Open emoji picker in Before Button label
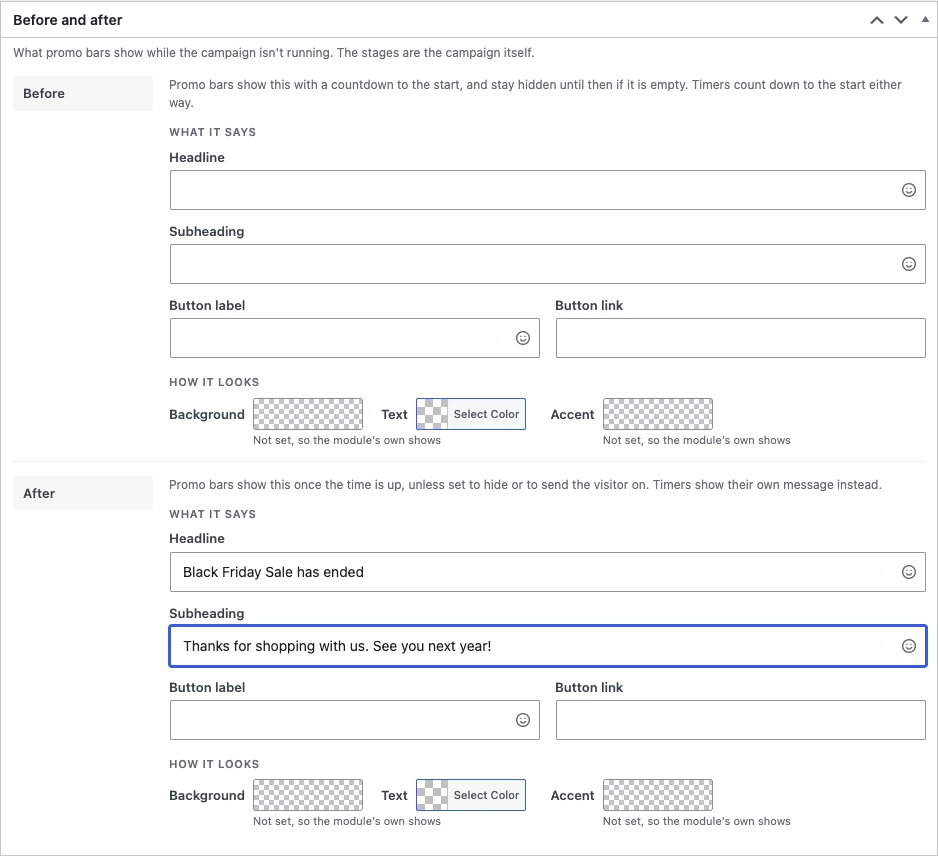 522,338
